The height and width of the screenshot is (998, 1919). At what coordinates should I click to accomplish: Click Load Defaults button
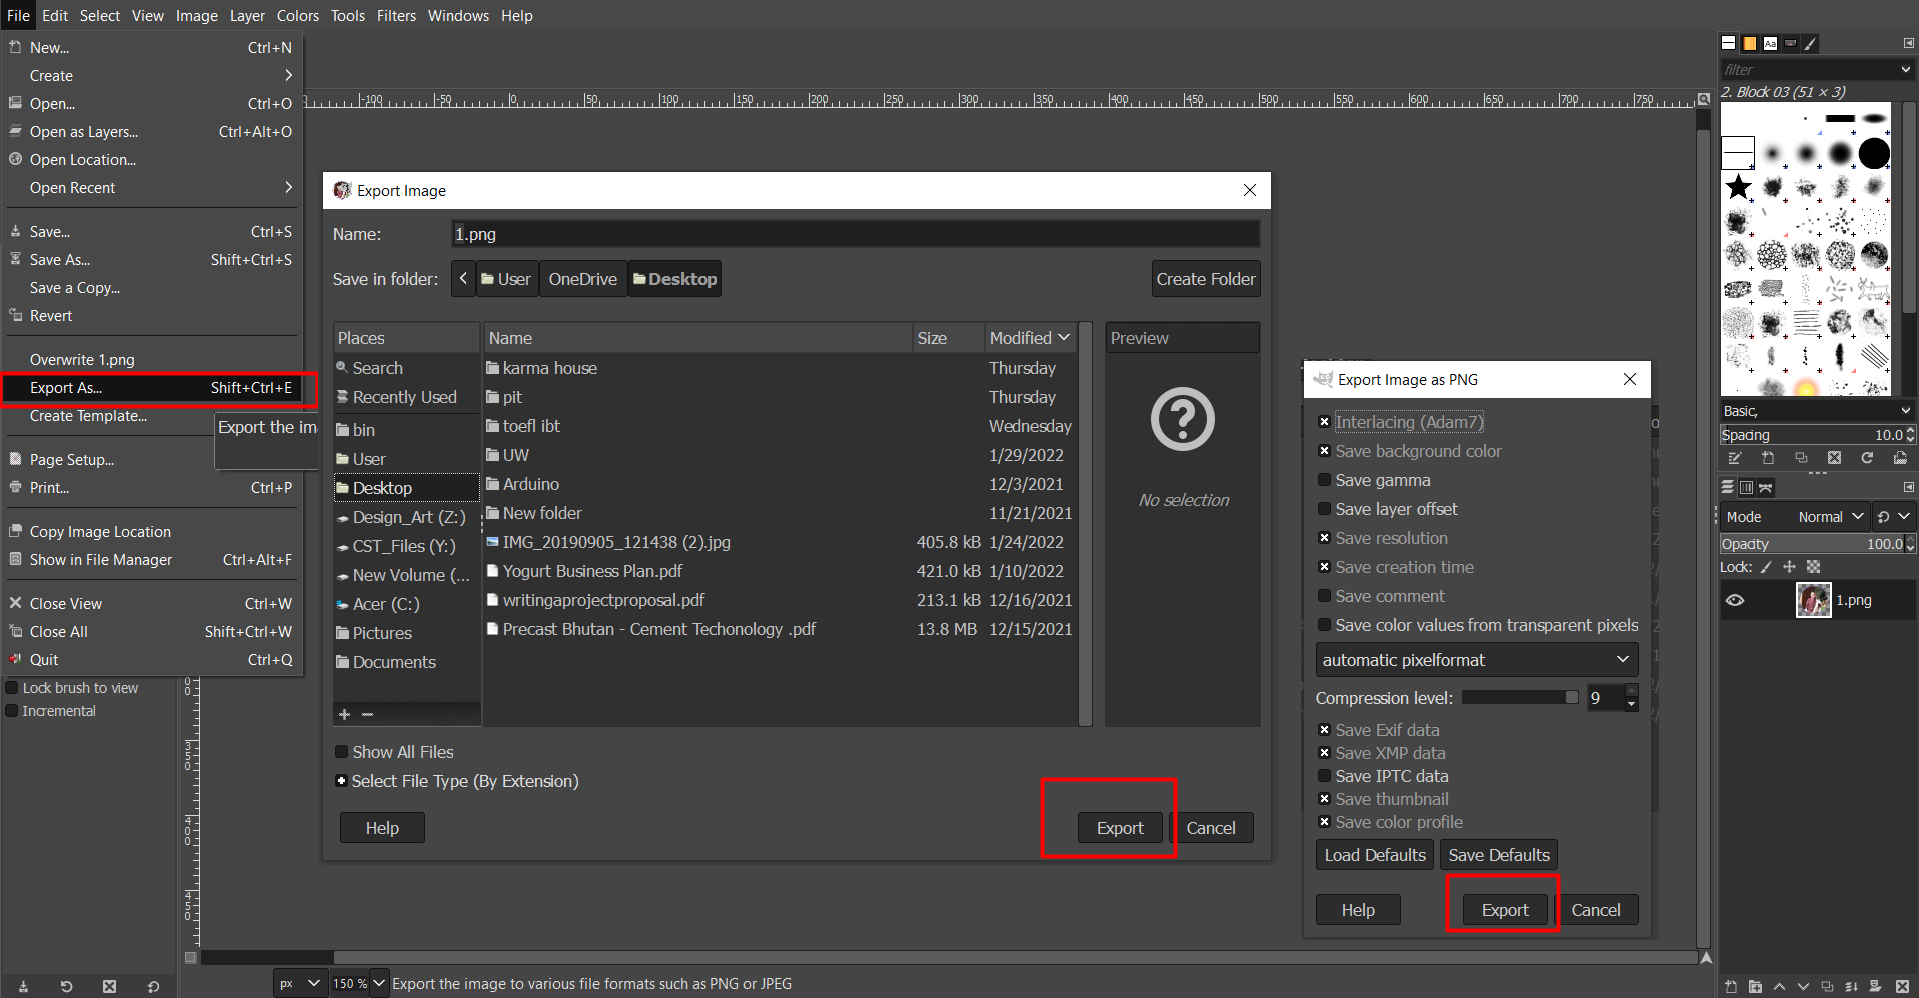pyautogui.click(x=1375, y=855)
